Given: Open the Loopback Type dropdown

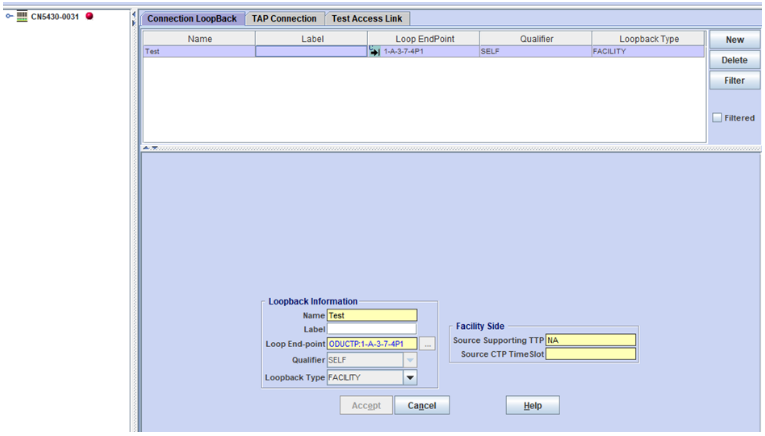Looking at the screenshot, I should click(x=409, y=377).
